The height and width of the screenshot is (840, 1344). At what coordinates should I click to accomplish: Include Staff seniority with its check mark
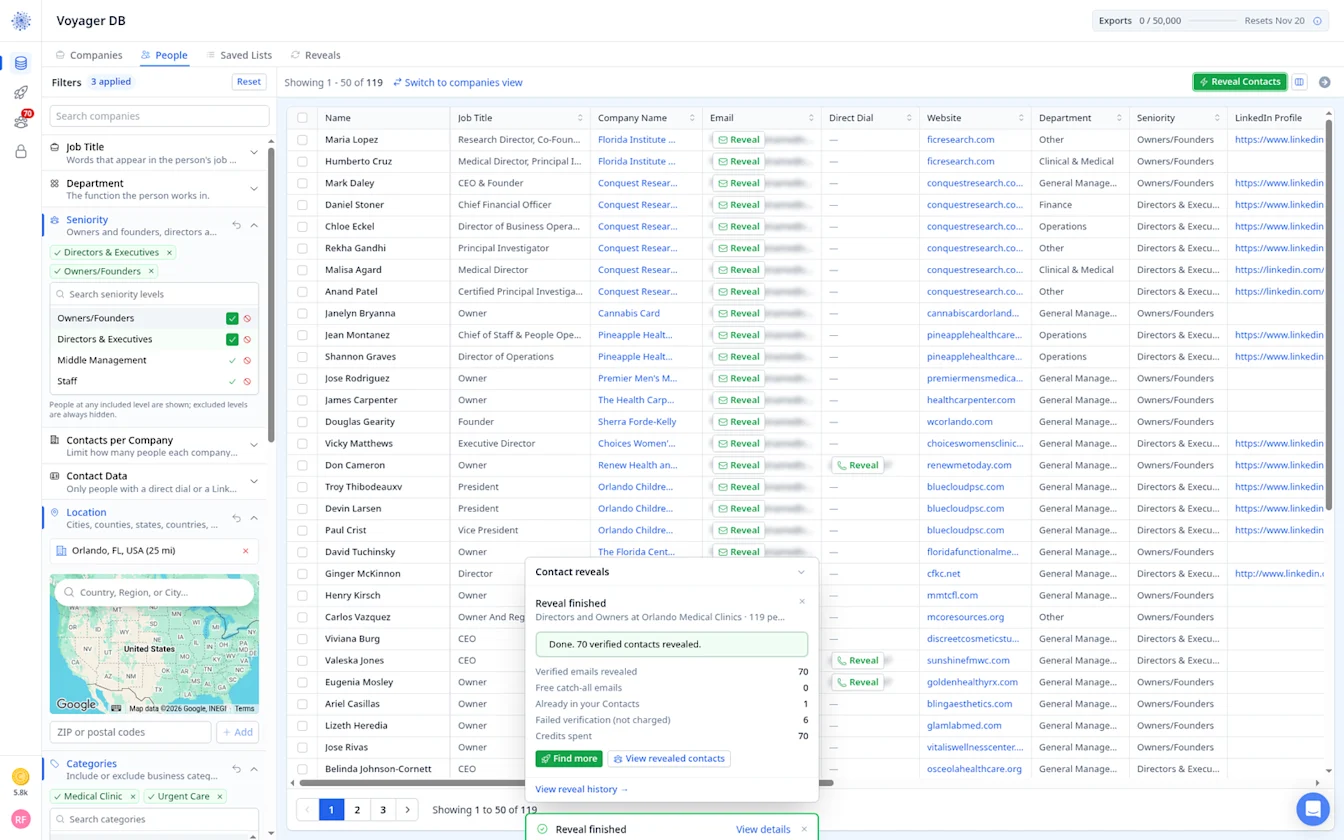pyautogui.click(x=232, y=382)
